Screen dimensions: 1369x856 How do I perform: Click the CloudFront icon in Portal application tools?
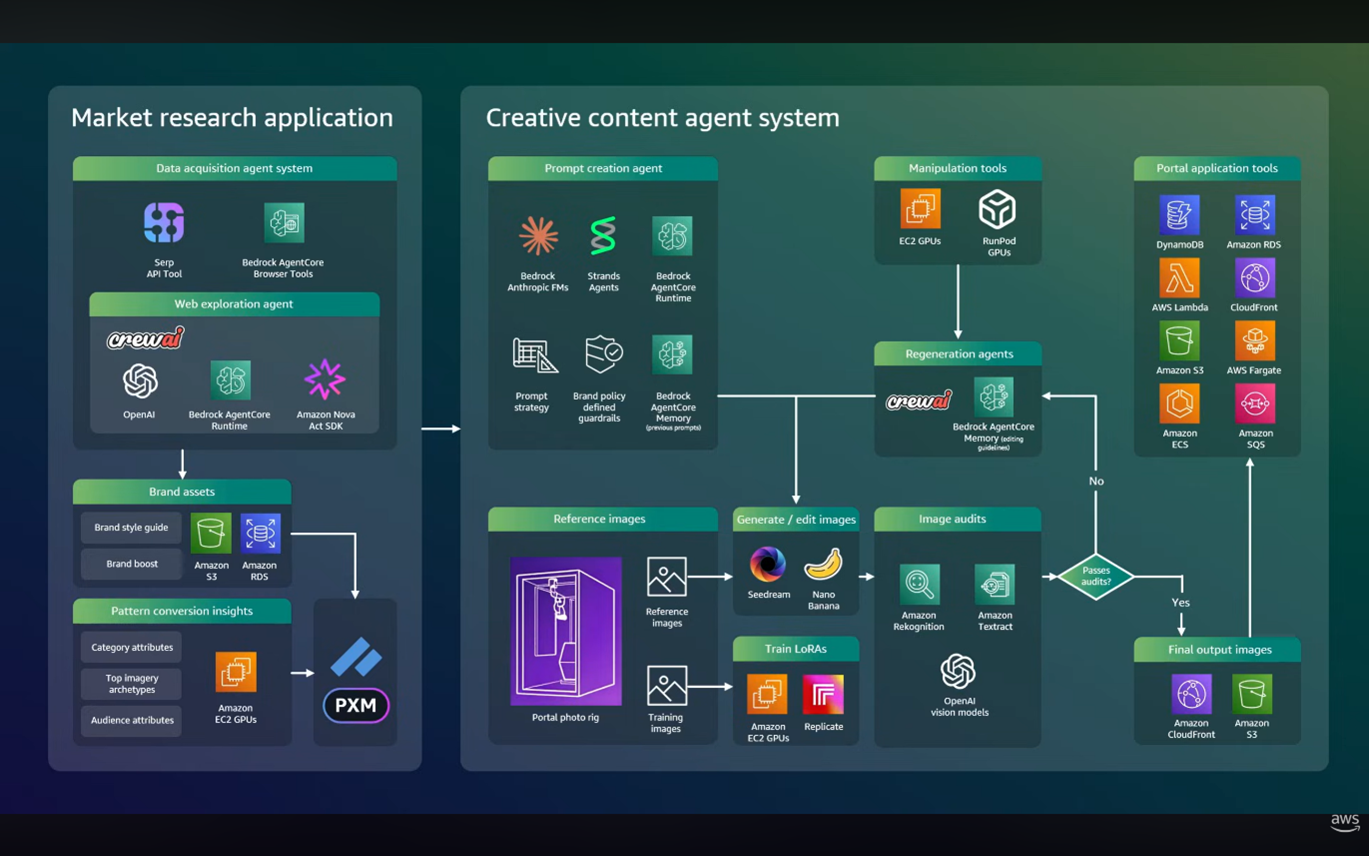coord(1254,279)
